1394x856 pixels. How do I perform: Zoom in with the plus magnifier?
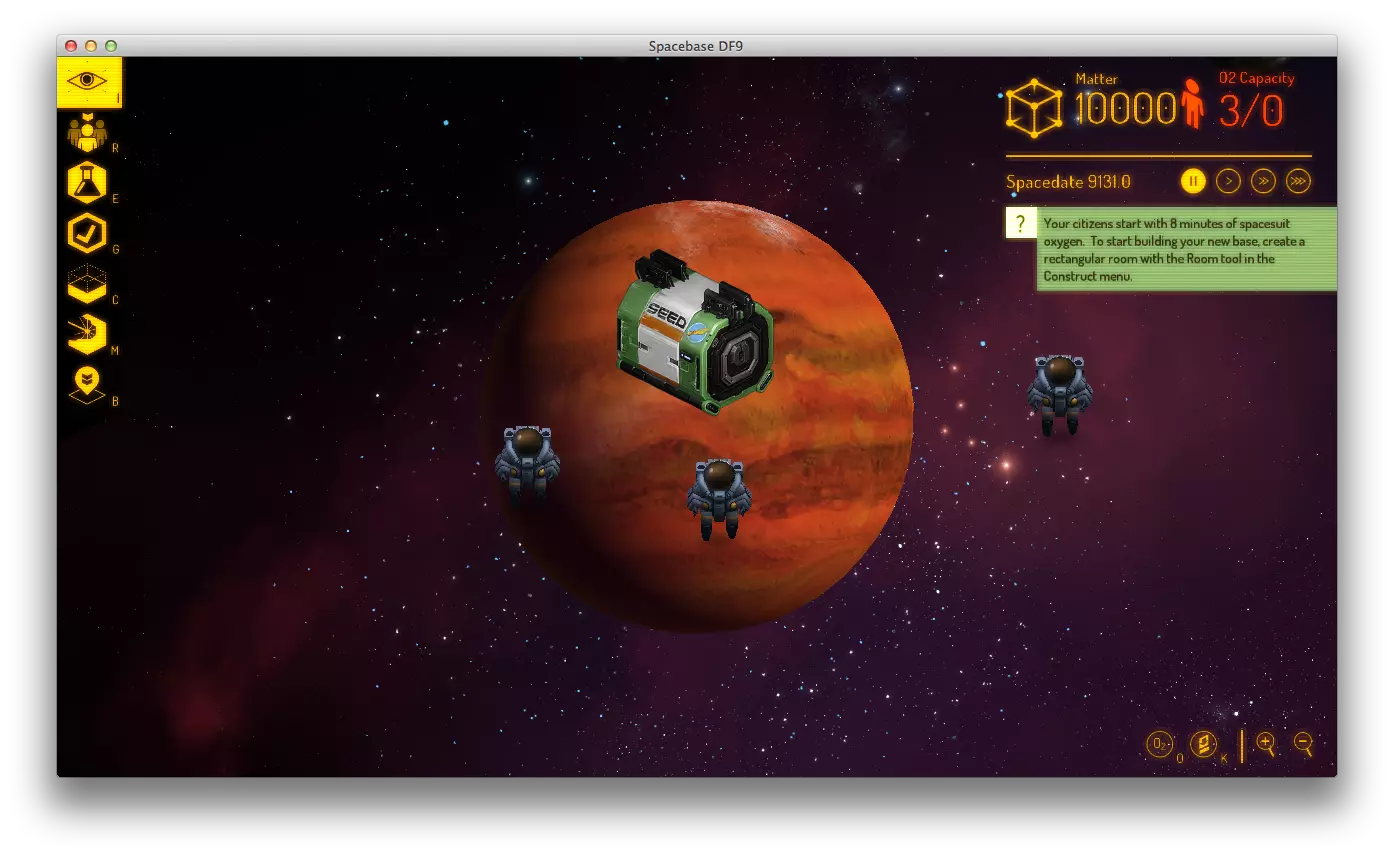tap(1266, 744)
